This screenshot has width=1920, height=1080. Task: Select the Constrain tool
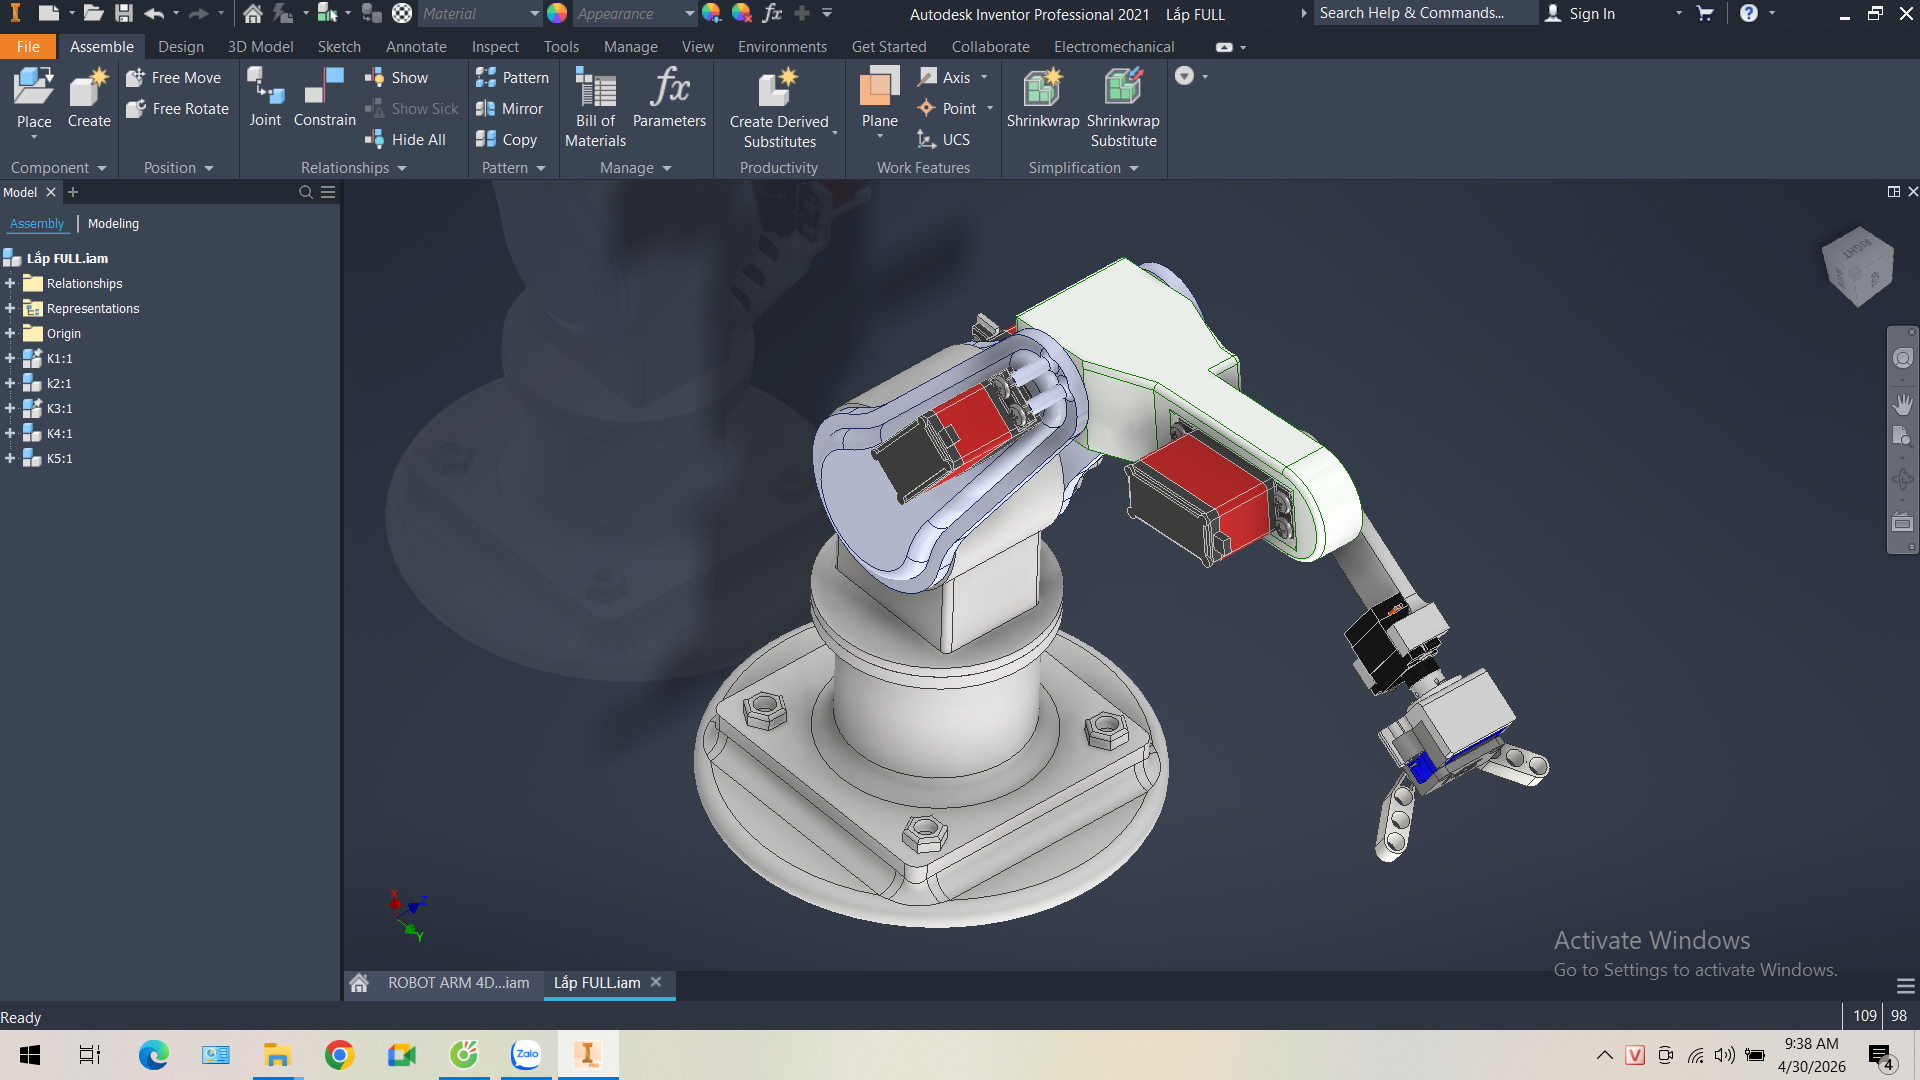(x=324, y=97)
